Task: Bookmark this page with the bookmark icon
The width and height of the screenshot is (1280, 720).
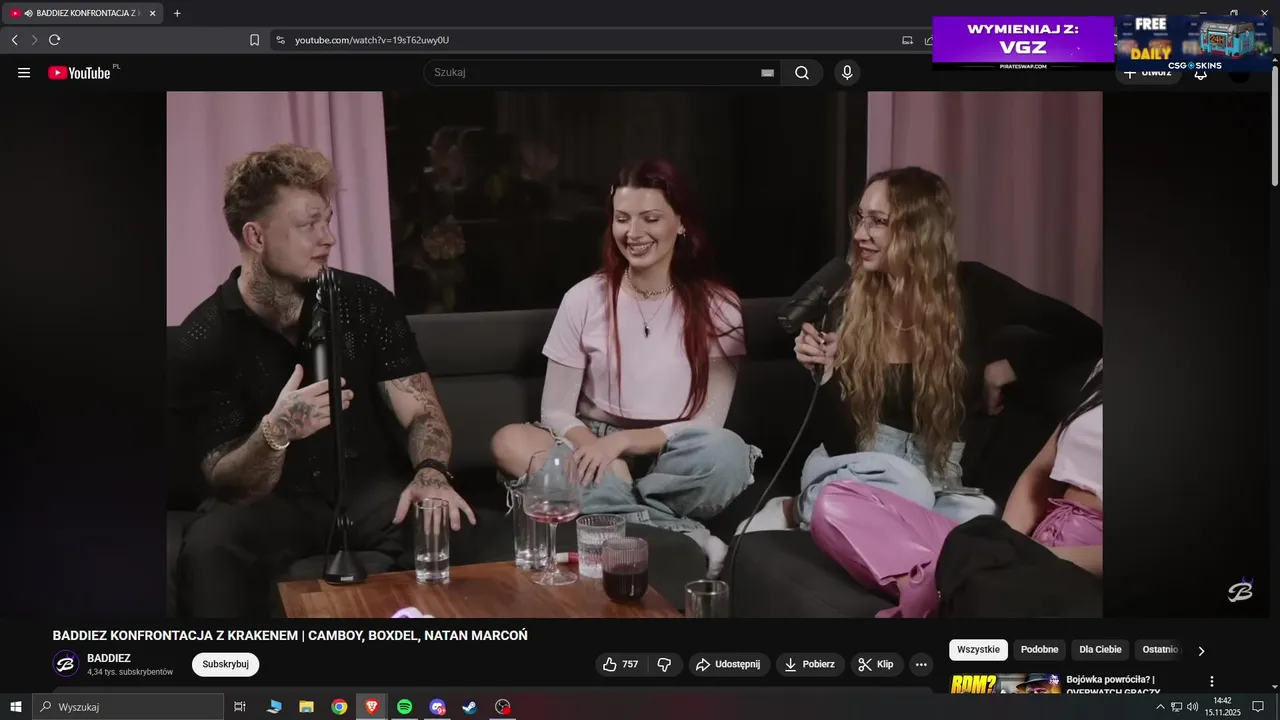Action: (x=254, y=40)
